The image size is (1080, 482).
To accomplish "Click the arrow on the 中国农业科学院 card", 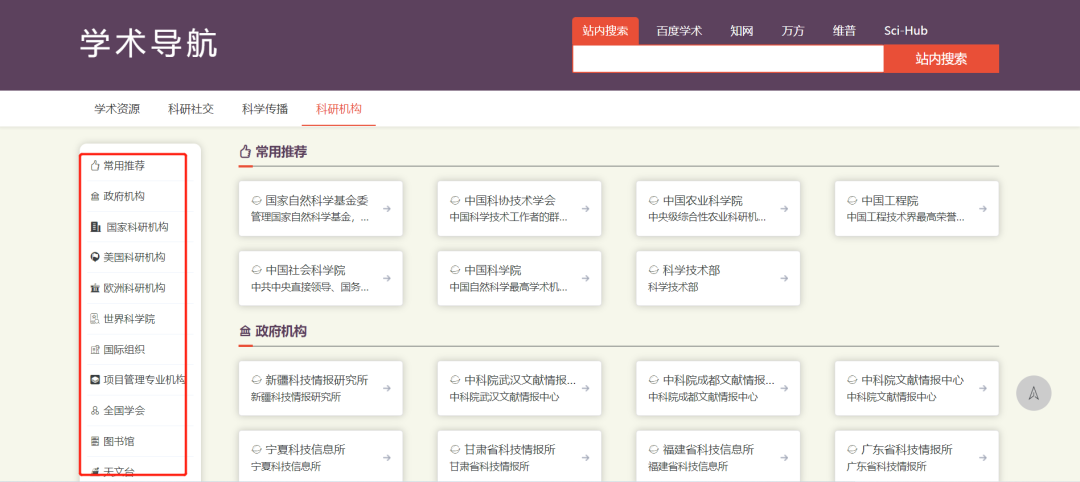I will [x=784, y=209].
